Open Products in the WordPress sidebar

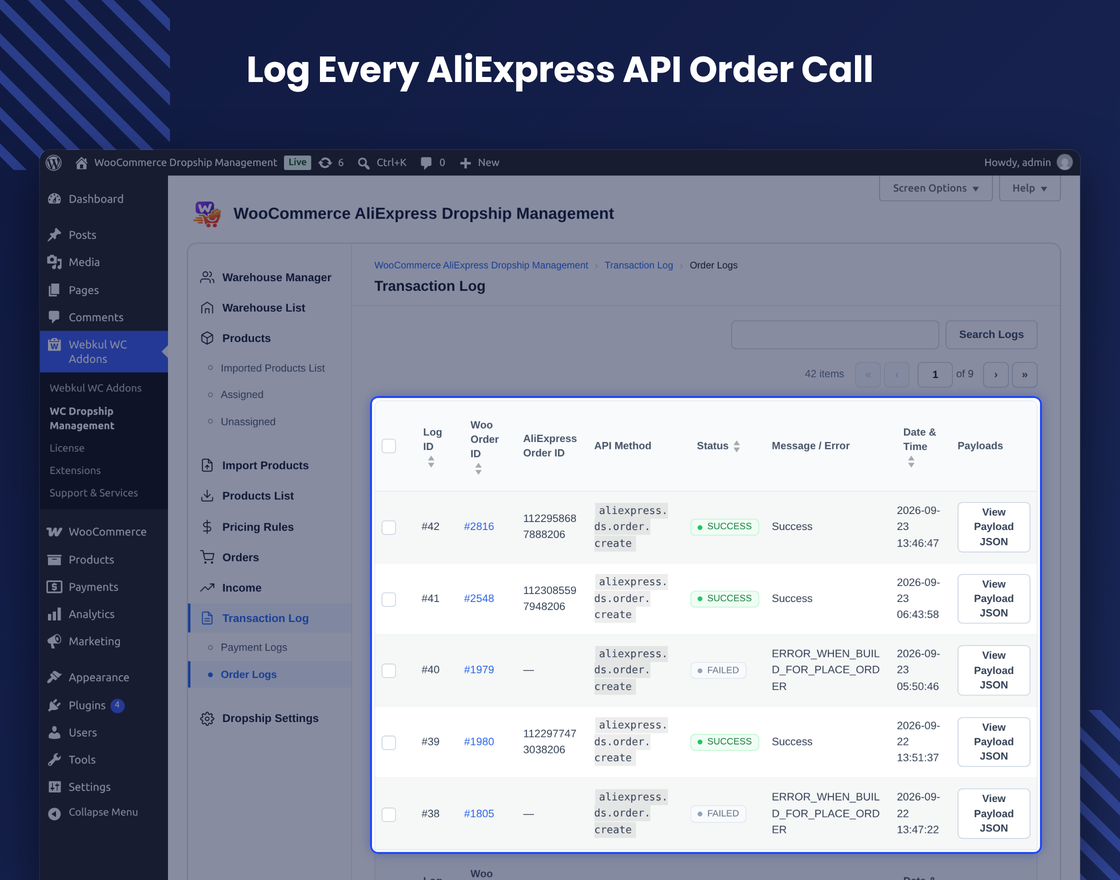click(x=91, y=559)
